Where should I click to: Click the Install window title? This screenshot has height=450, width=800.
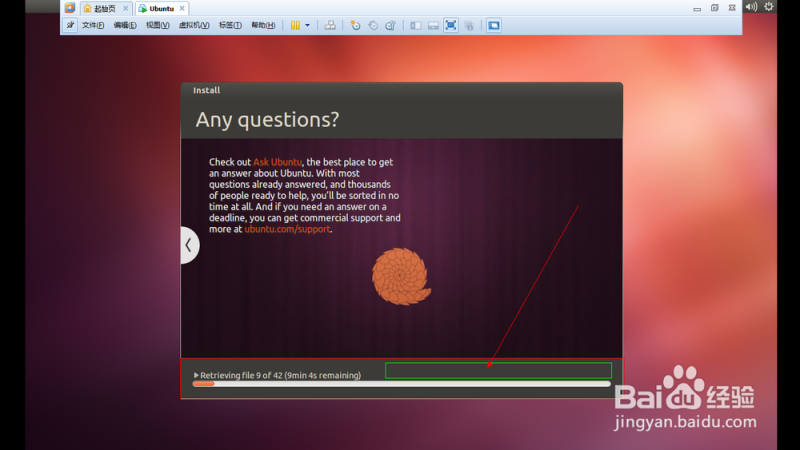[207, 90]
